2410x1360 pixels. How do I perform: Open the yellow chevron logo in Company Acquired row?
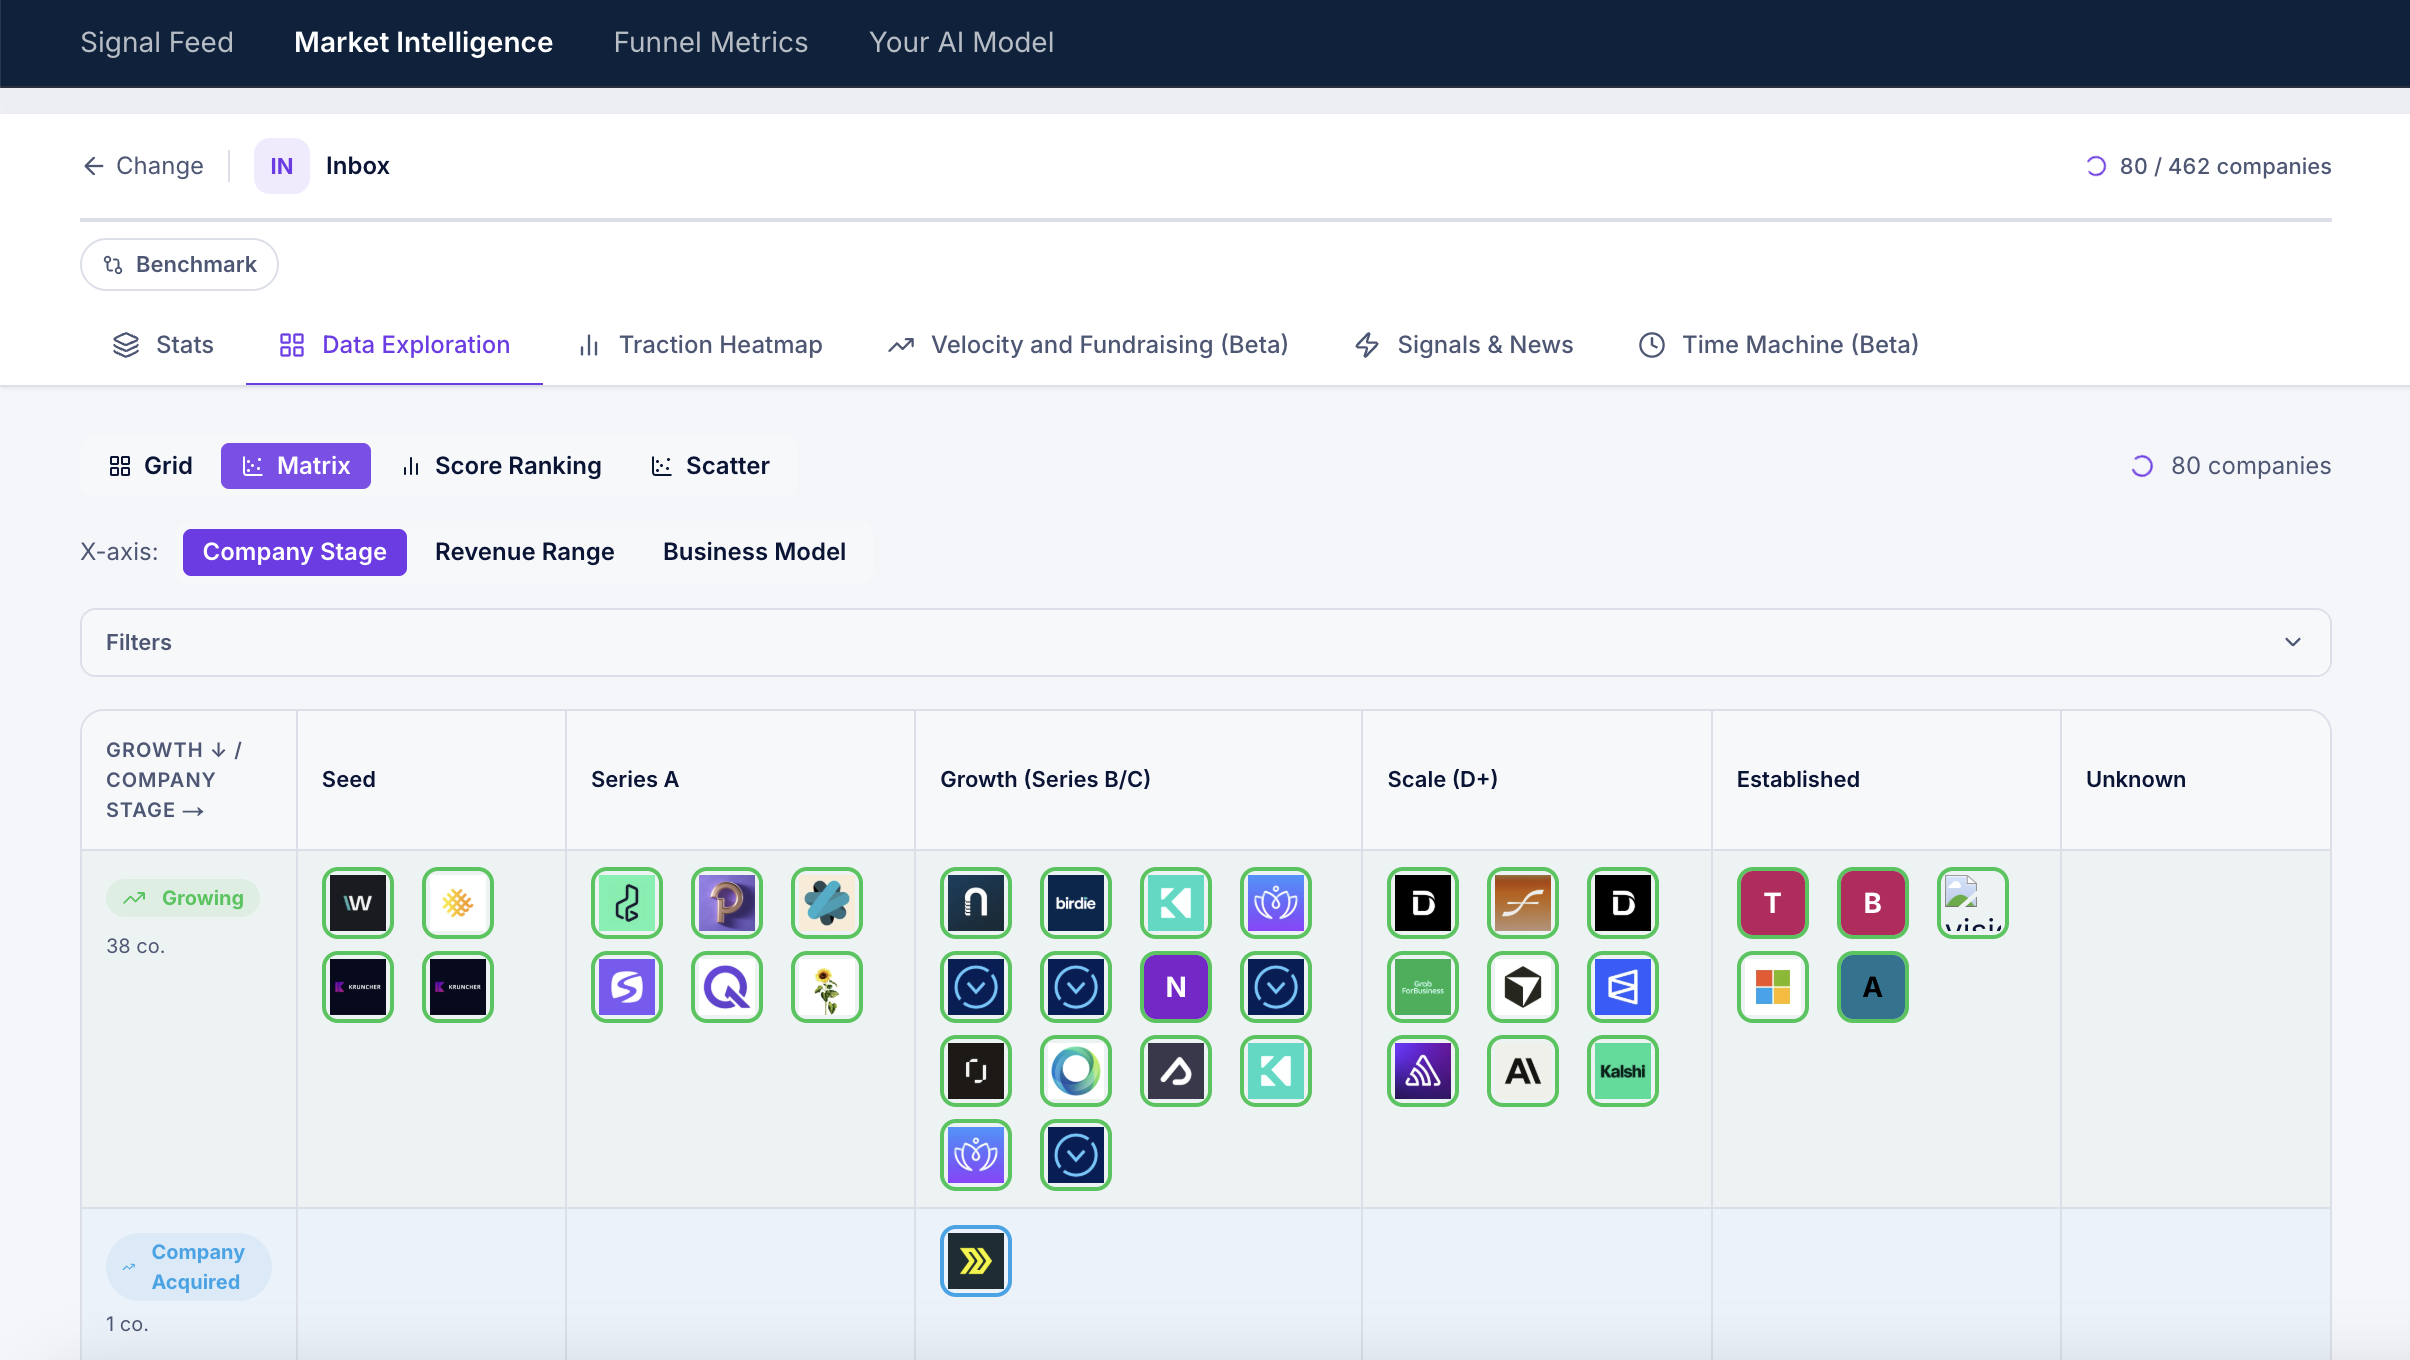[x=975, y=1259]
